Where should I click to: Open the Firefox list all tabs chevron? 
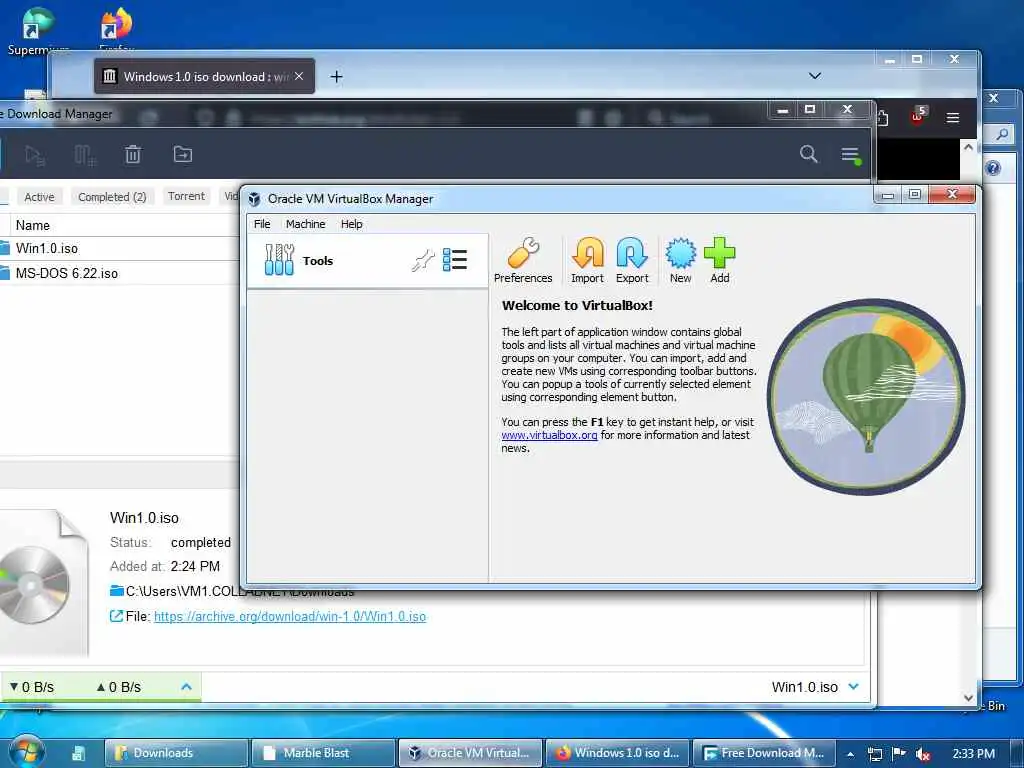pos(815,76)
